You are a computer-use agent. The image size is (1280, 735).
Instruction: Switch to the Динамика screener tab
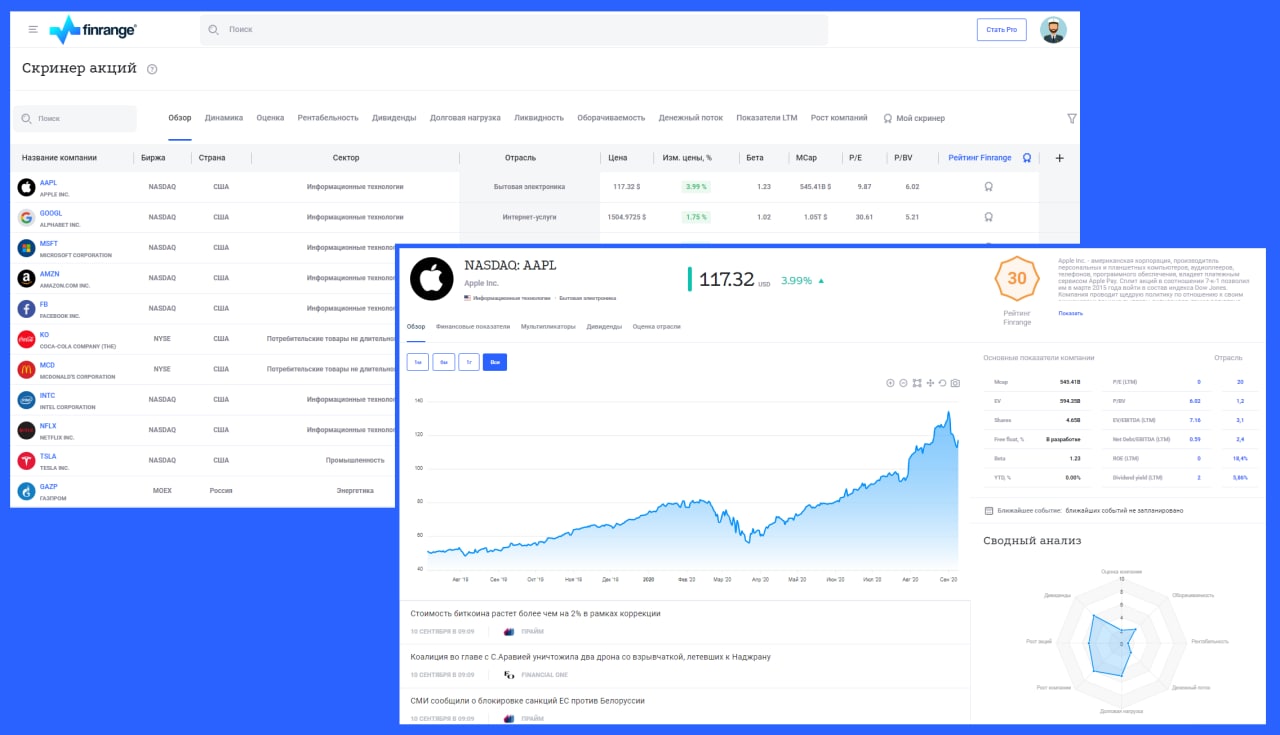coord(224,118)
